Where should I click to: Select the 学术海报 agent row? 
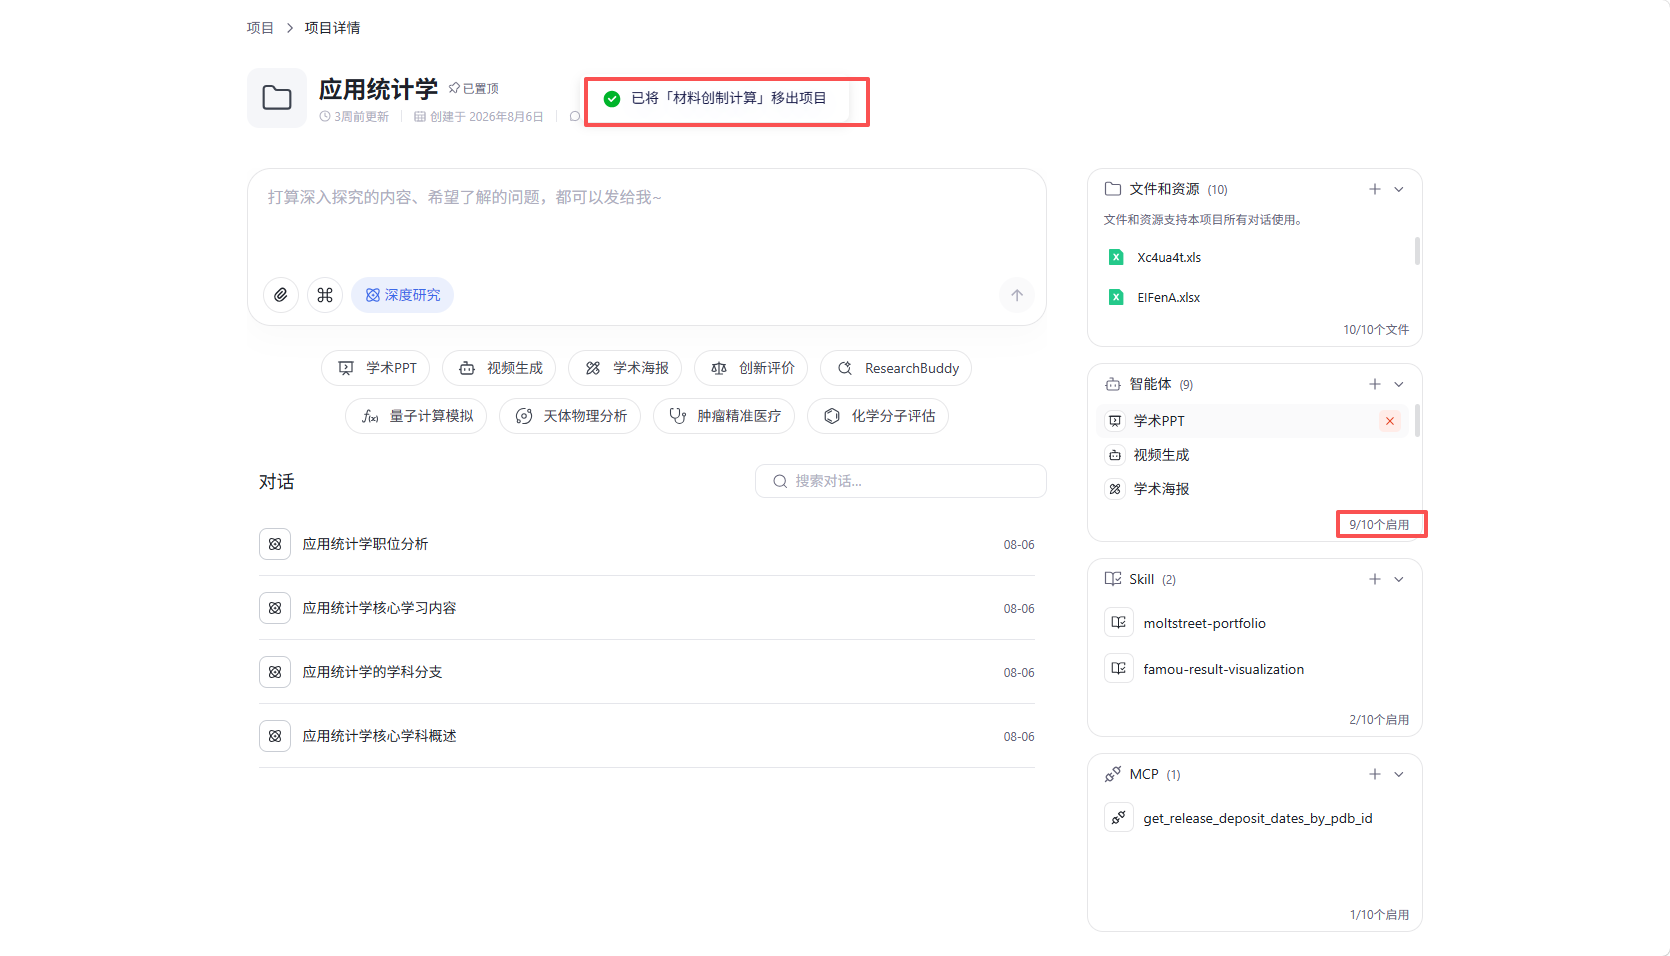pyautogui.click(x=1253, y=489)
